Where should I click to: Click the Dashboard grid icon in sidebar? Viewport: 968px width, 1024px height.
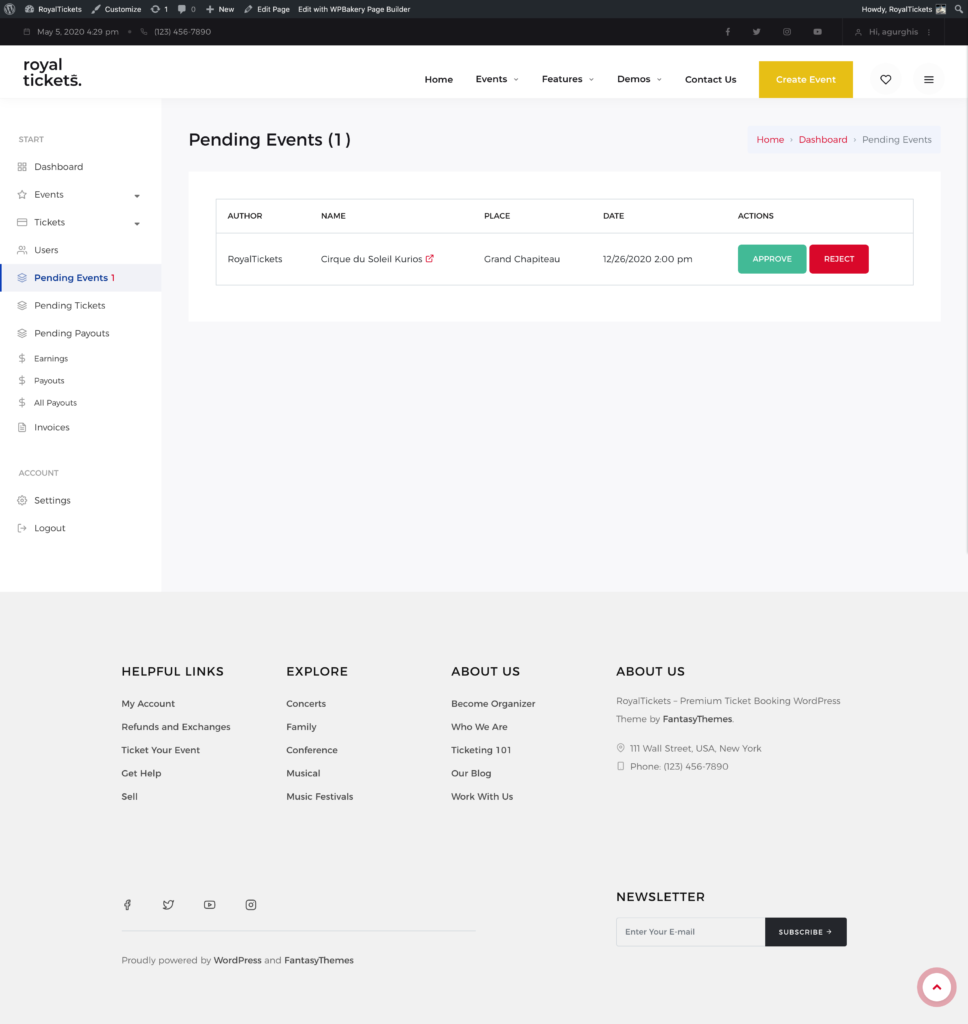click(x=22, y=167)
